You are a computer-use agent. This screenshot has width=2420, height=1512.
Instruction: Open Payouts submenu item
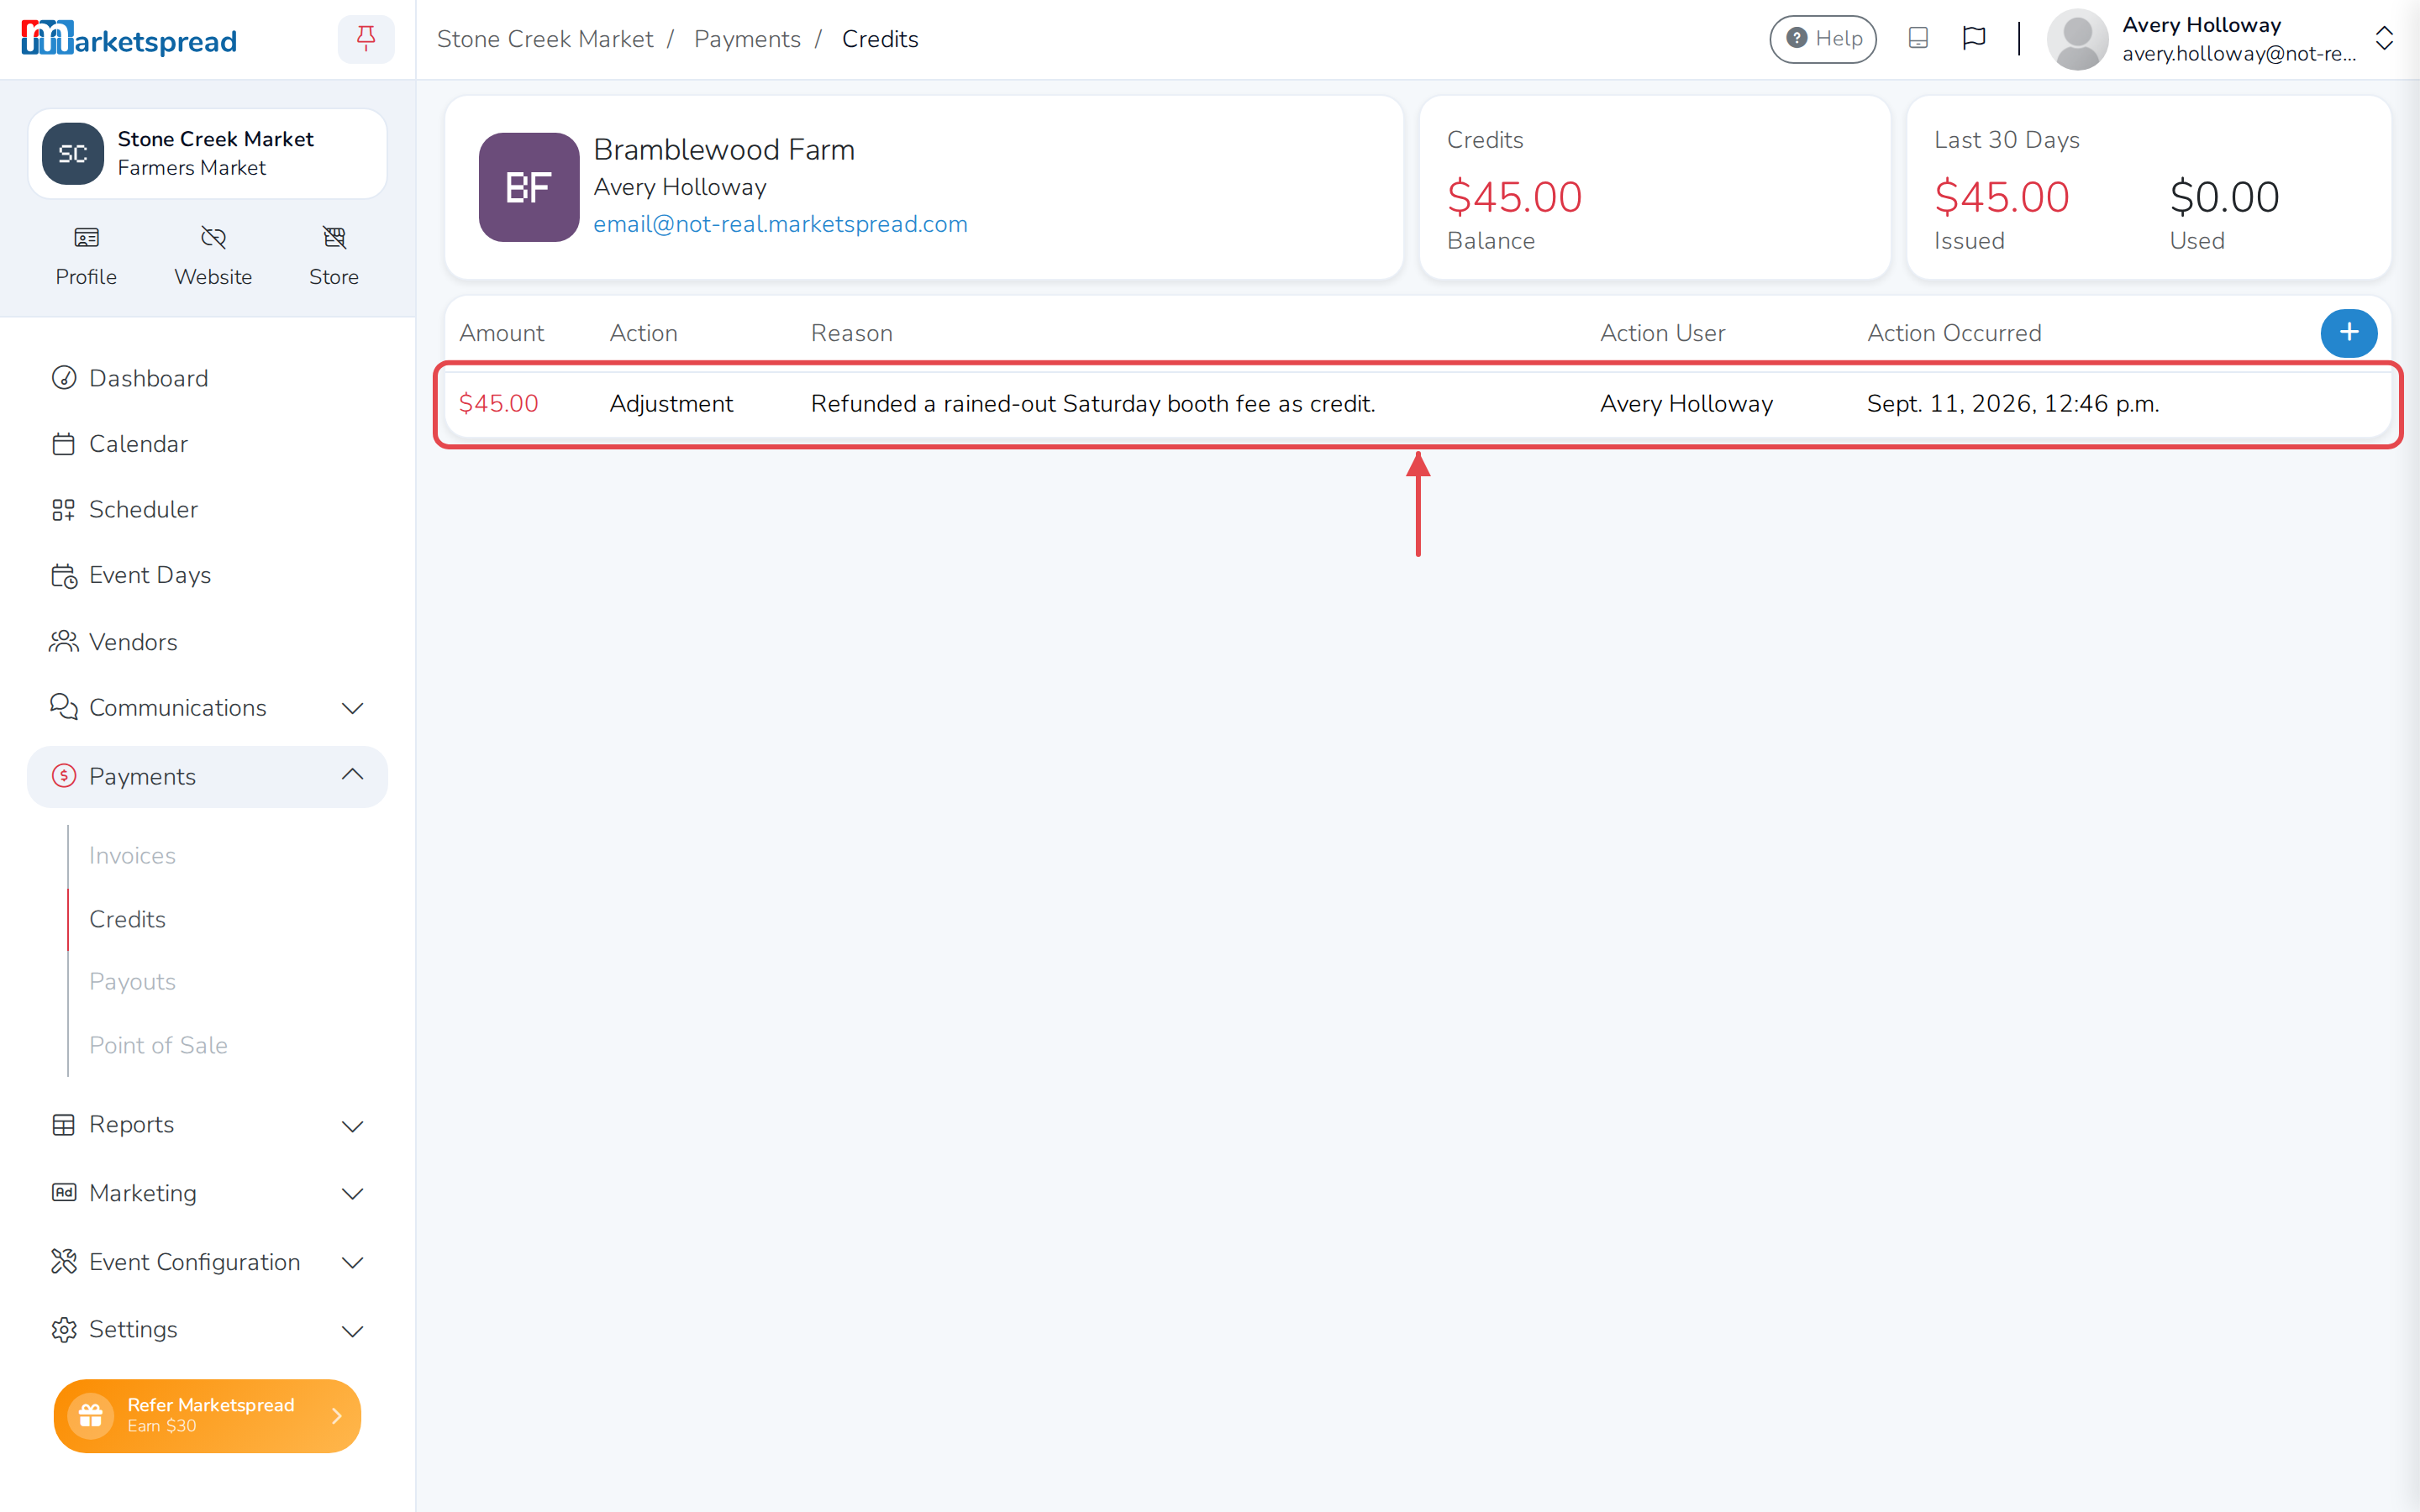132,982
